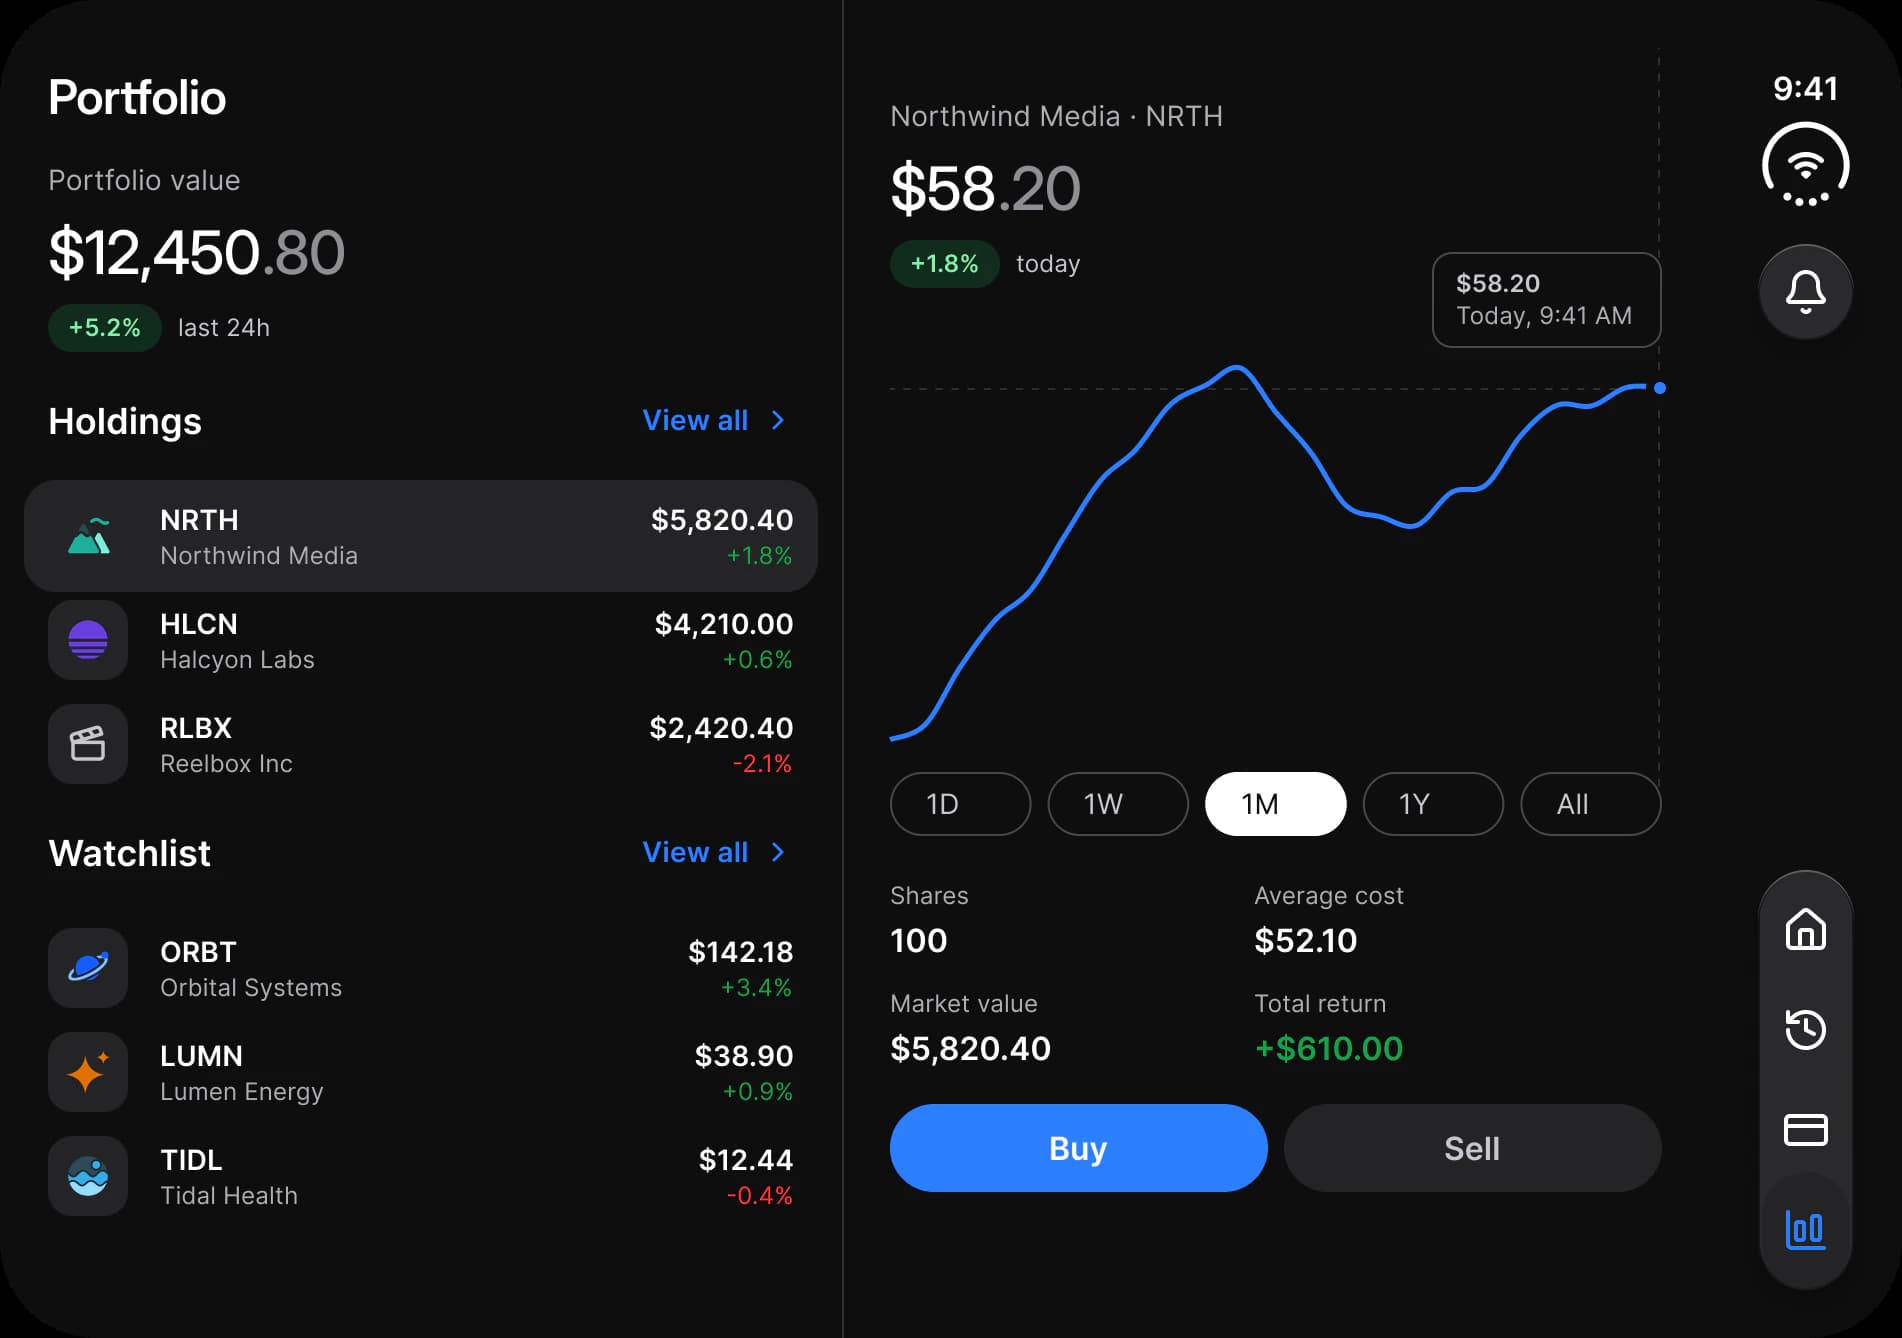The height and width of the screenshot is (1338, 1902).
Task: Open the history clock icon
Action: pos(1805,1029)
